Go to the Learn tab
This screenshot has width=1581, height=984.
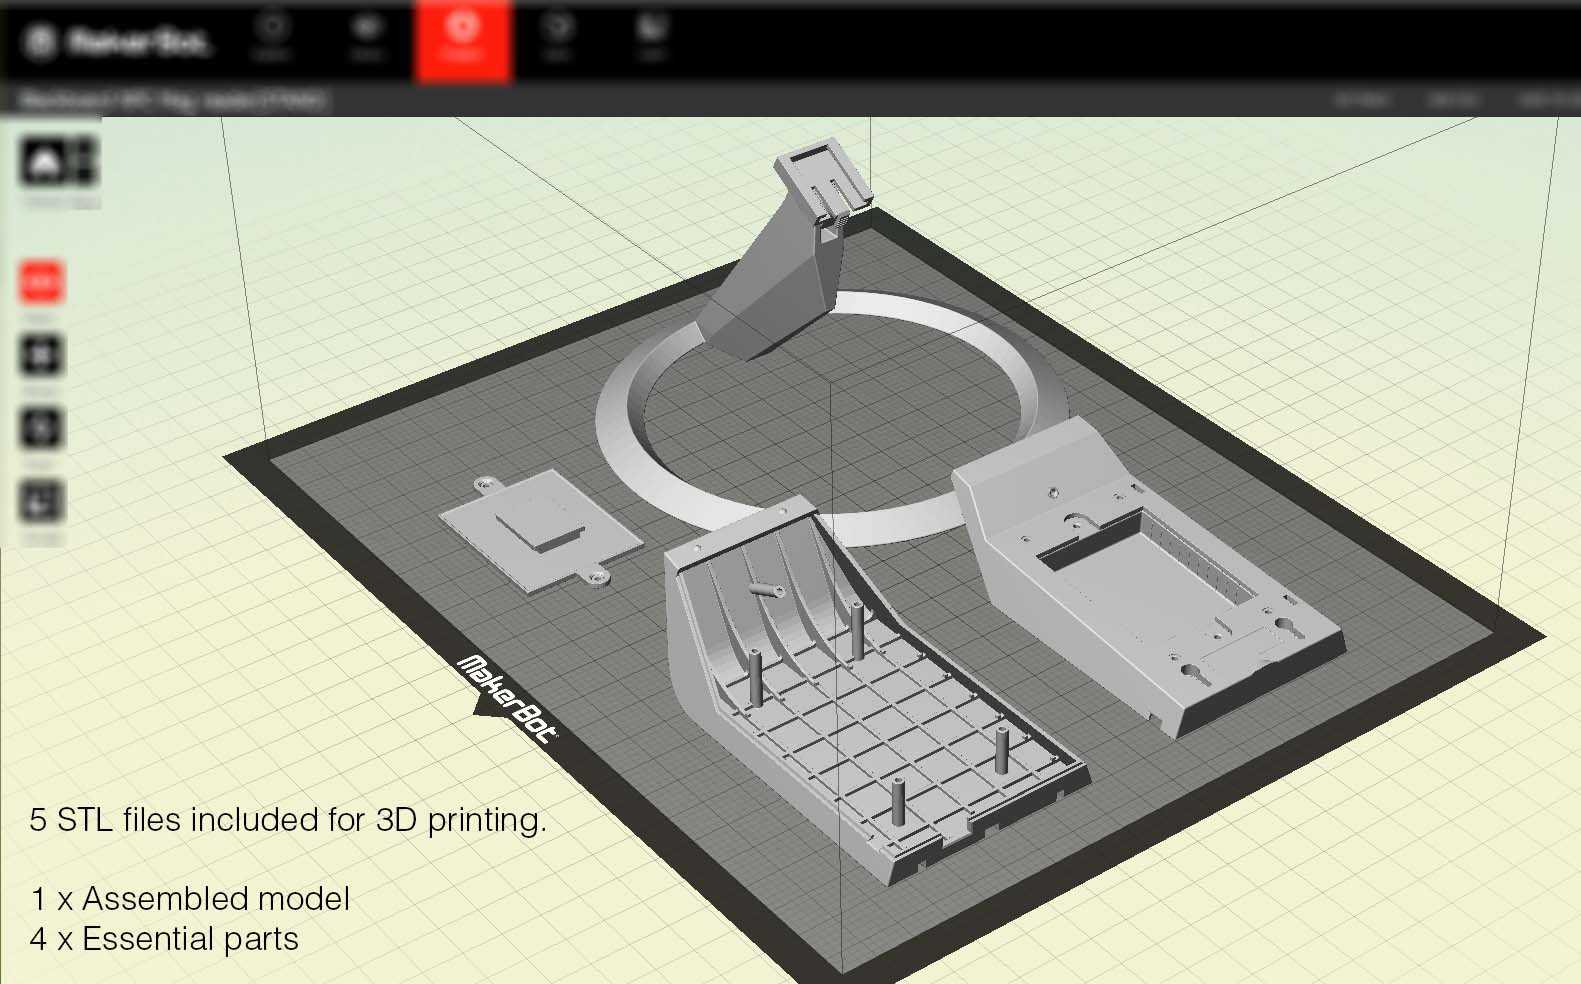[x=652, y=36]
